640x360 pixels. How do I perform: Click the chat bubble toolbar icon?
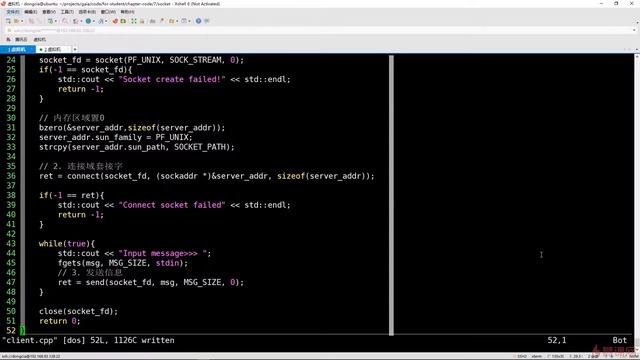point(207,21)
